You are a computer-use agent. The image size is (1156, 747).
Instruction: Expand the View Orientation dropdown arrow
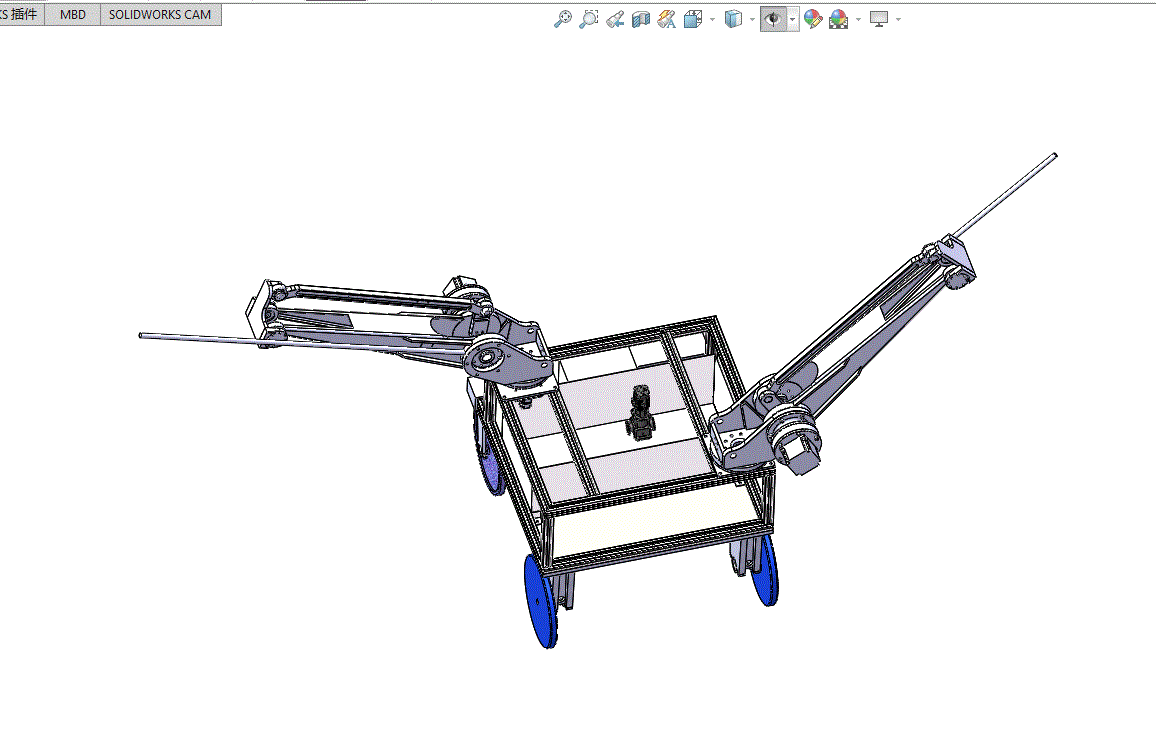pyautogui.click(x=712, y=20)
